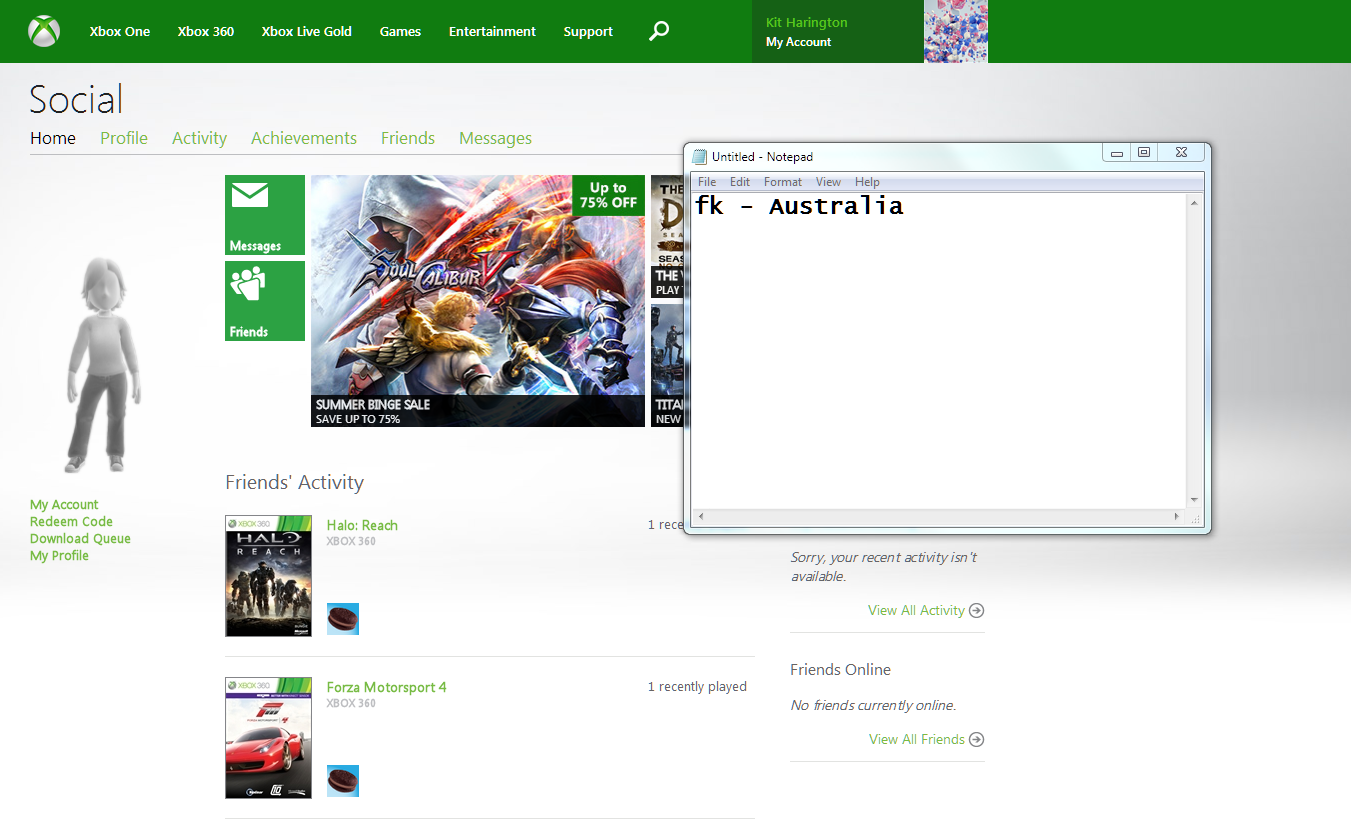Open the My Account sidebar link
This screenshot has width=1351, height=835.
(x=64, y=505)
